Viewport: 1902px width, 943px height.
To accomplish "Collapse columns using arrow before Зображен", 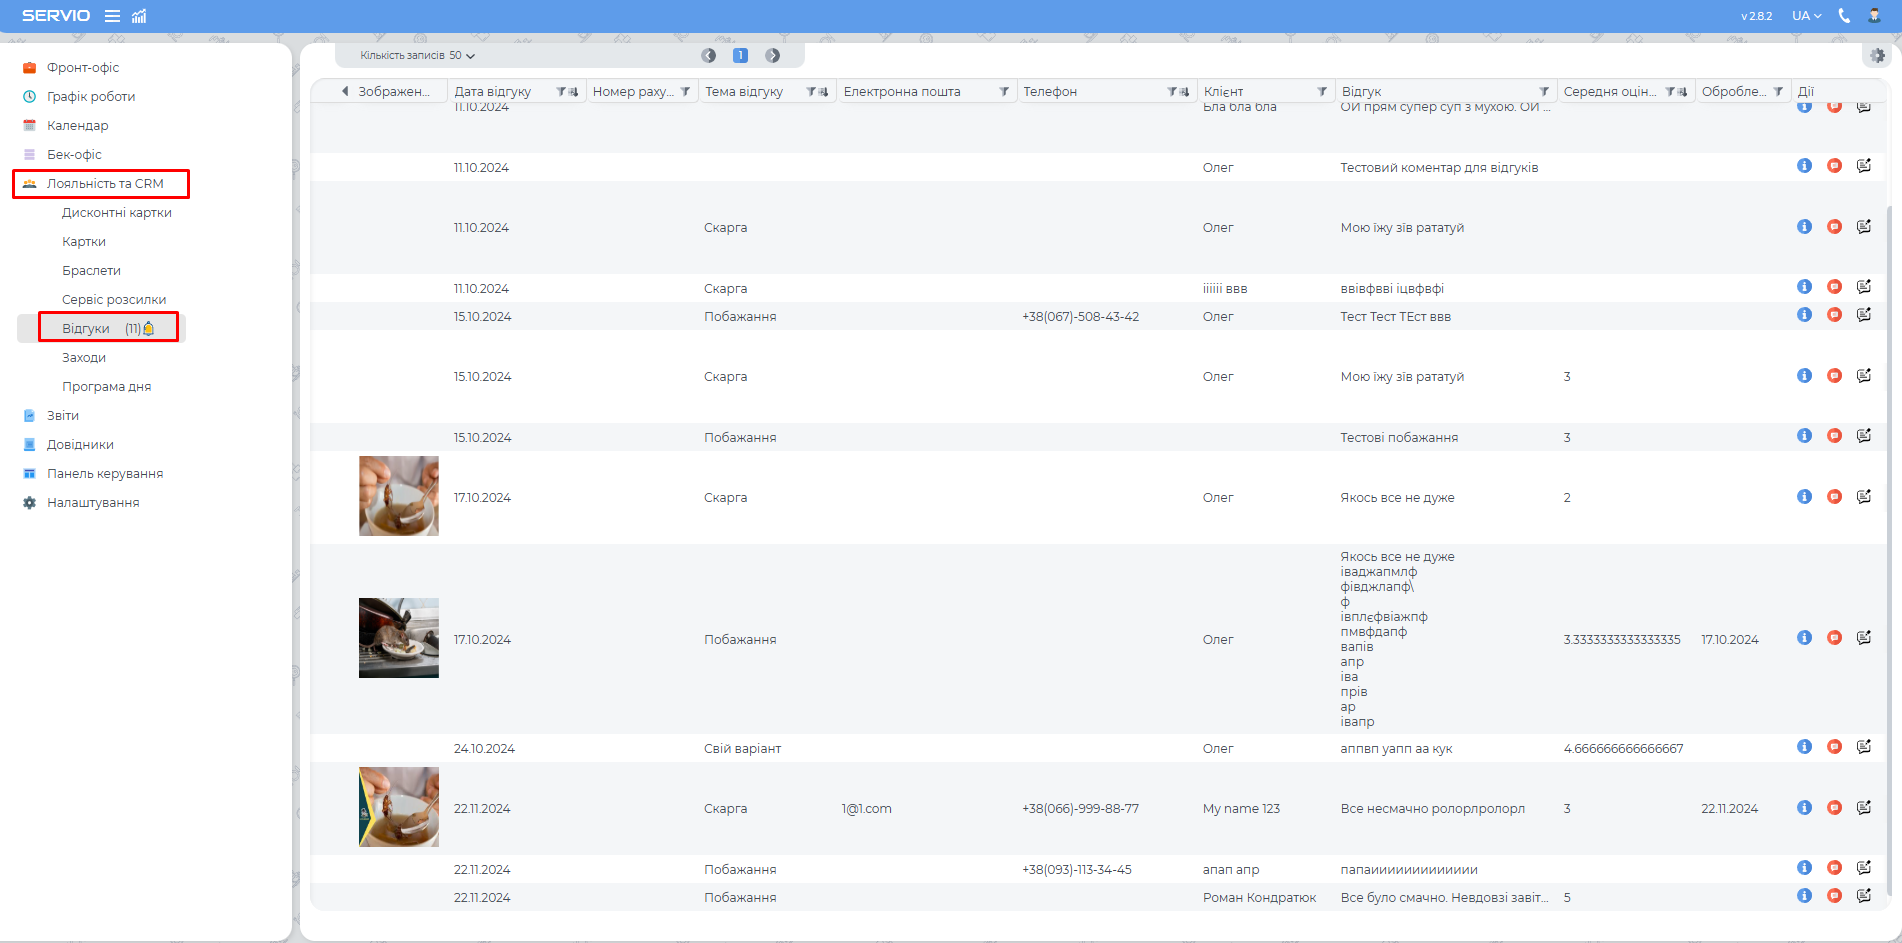I will [x=345, y=92].
